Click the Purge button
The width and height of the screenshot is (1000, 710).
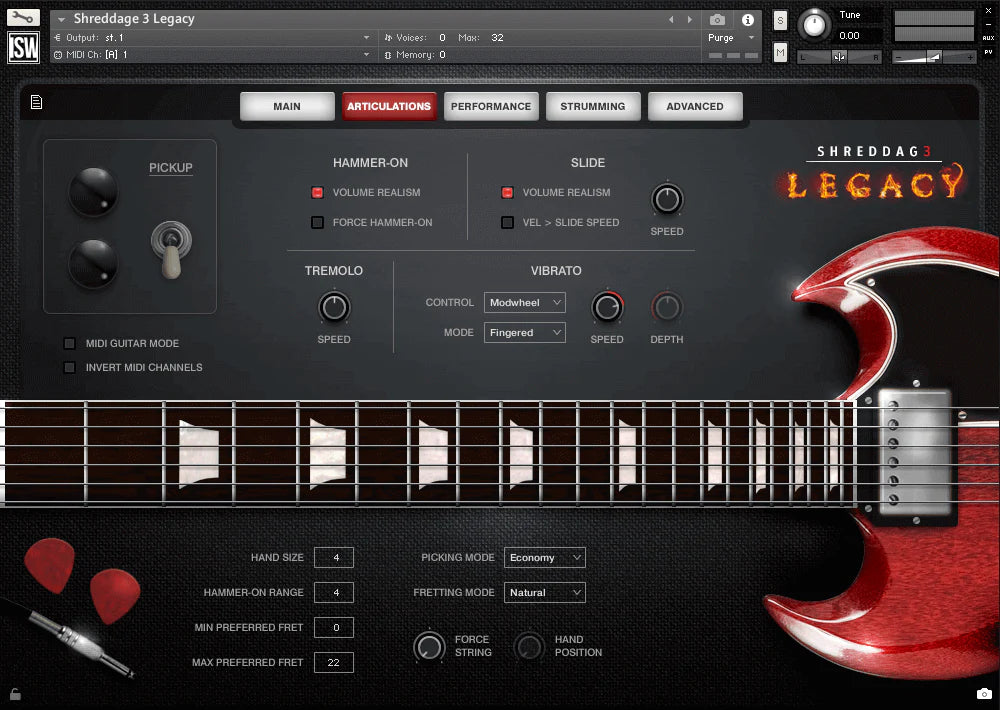click(720, 37)
